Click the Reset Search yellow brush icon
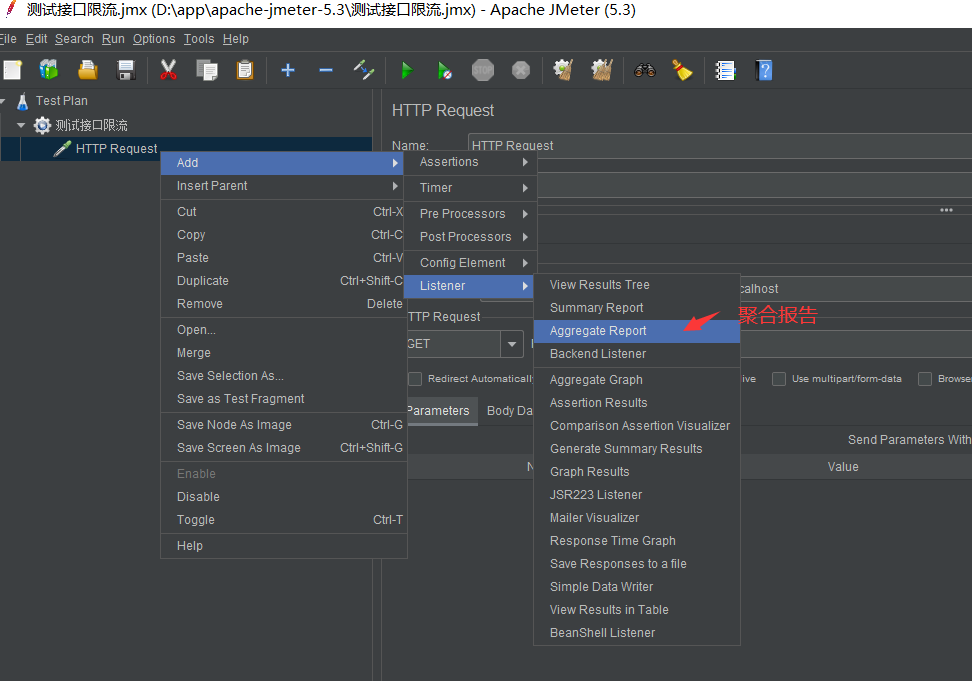The image size is (972, 681). click(x=683, y=70)
